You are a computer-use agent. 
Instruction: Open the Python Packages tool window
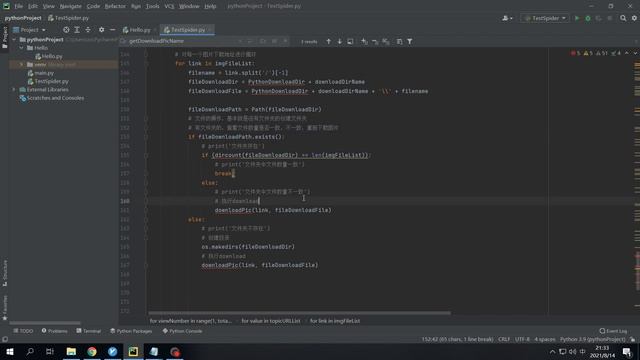[131, 331]
